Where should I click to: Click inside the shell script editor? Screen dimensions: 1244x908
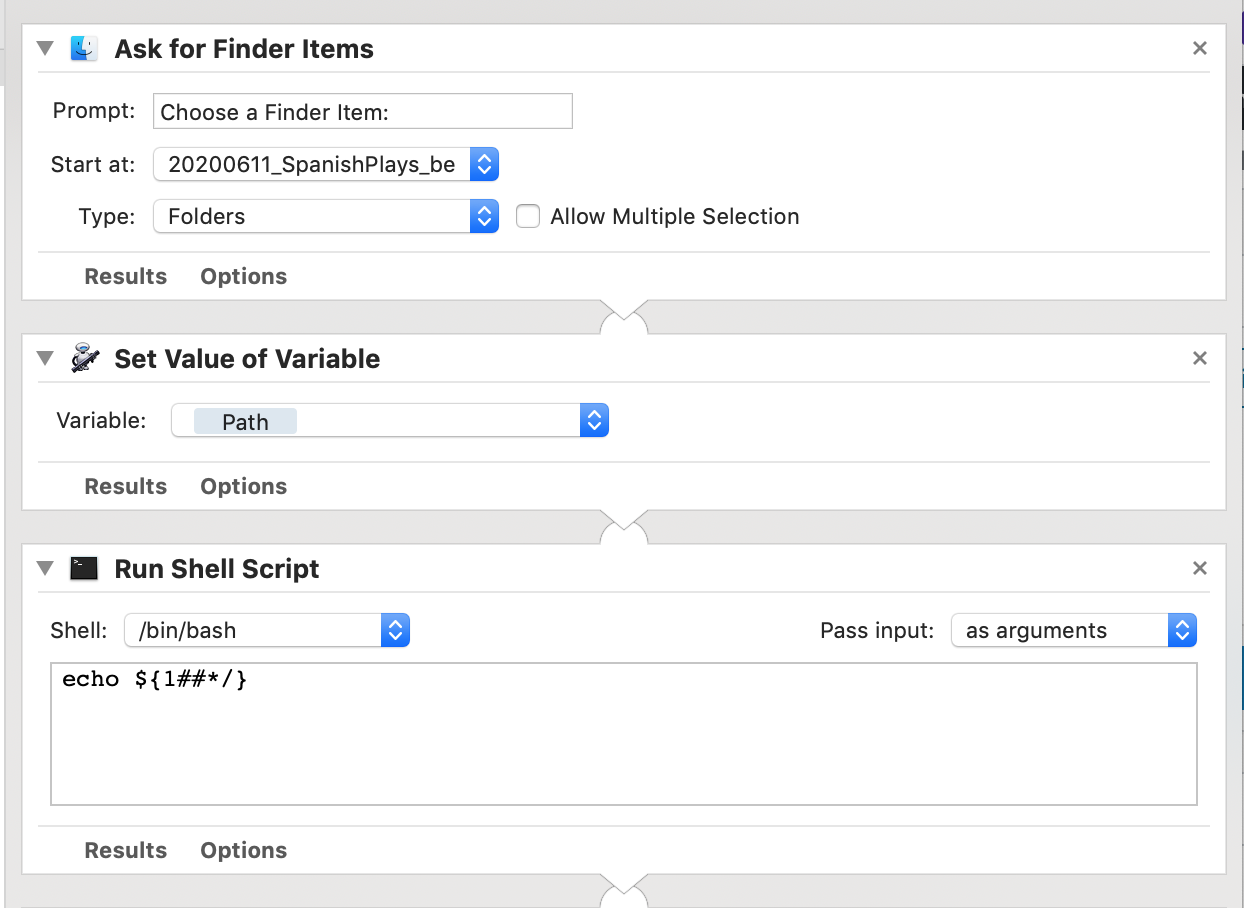622,740
